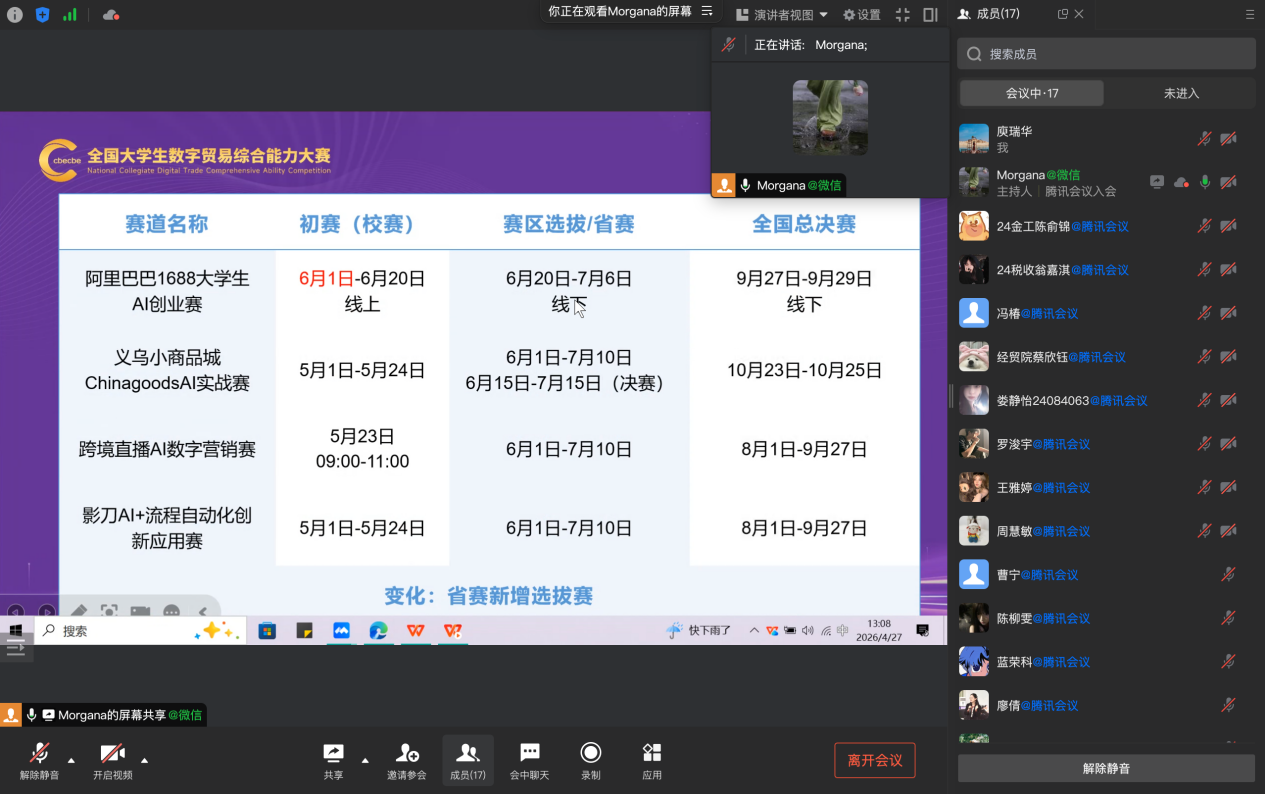Open the 应用 apps icon
Image resolution: width=1265 pixels, height=794 pixels.
coord(652,753)
